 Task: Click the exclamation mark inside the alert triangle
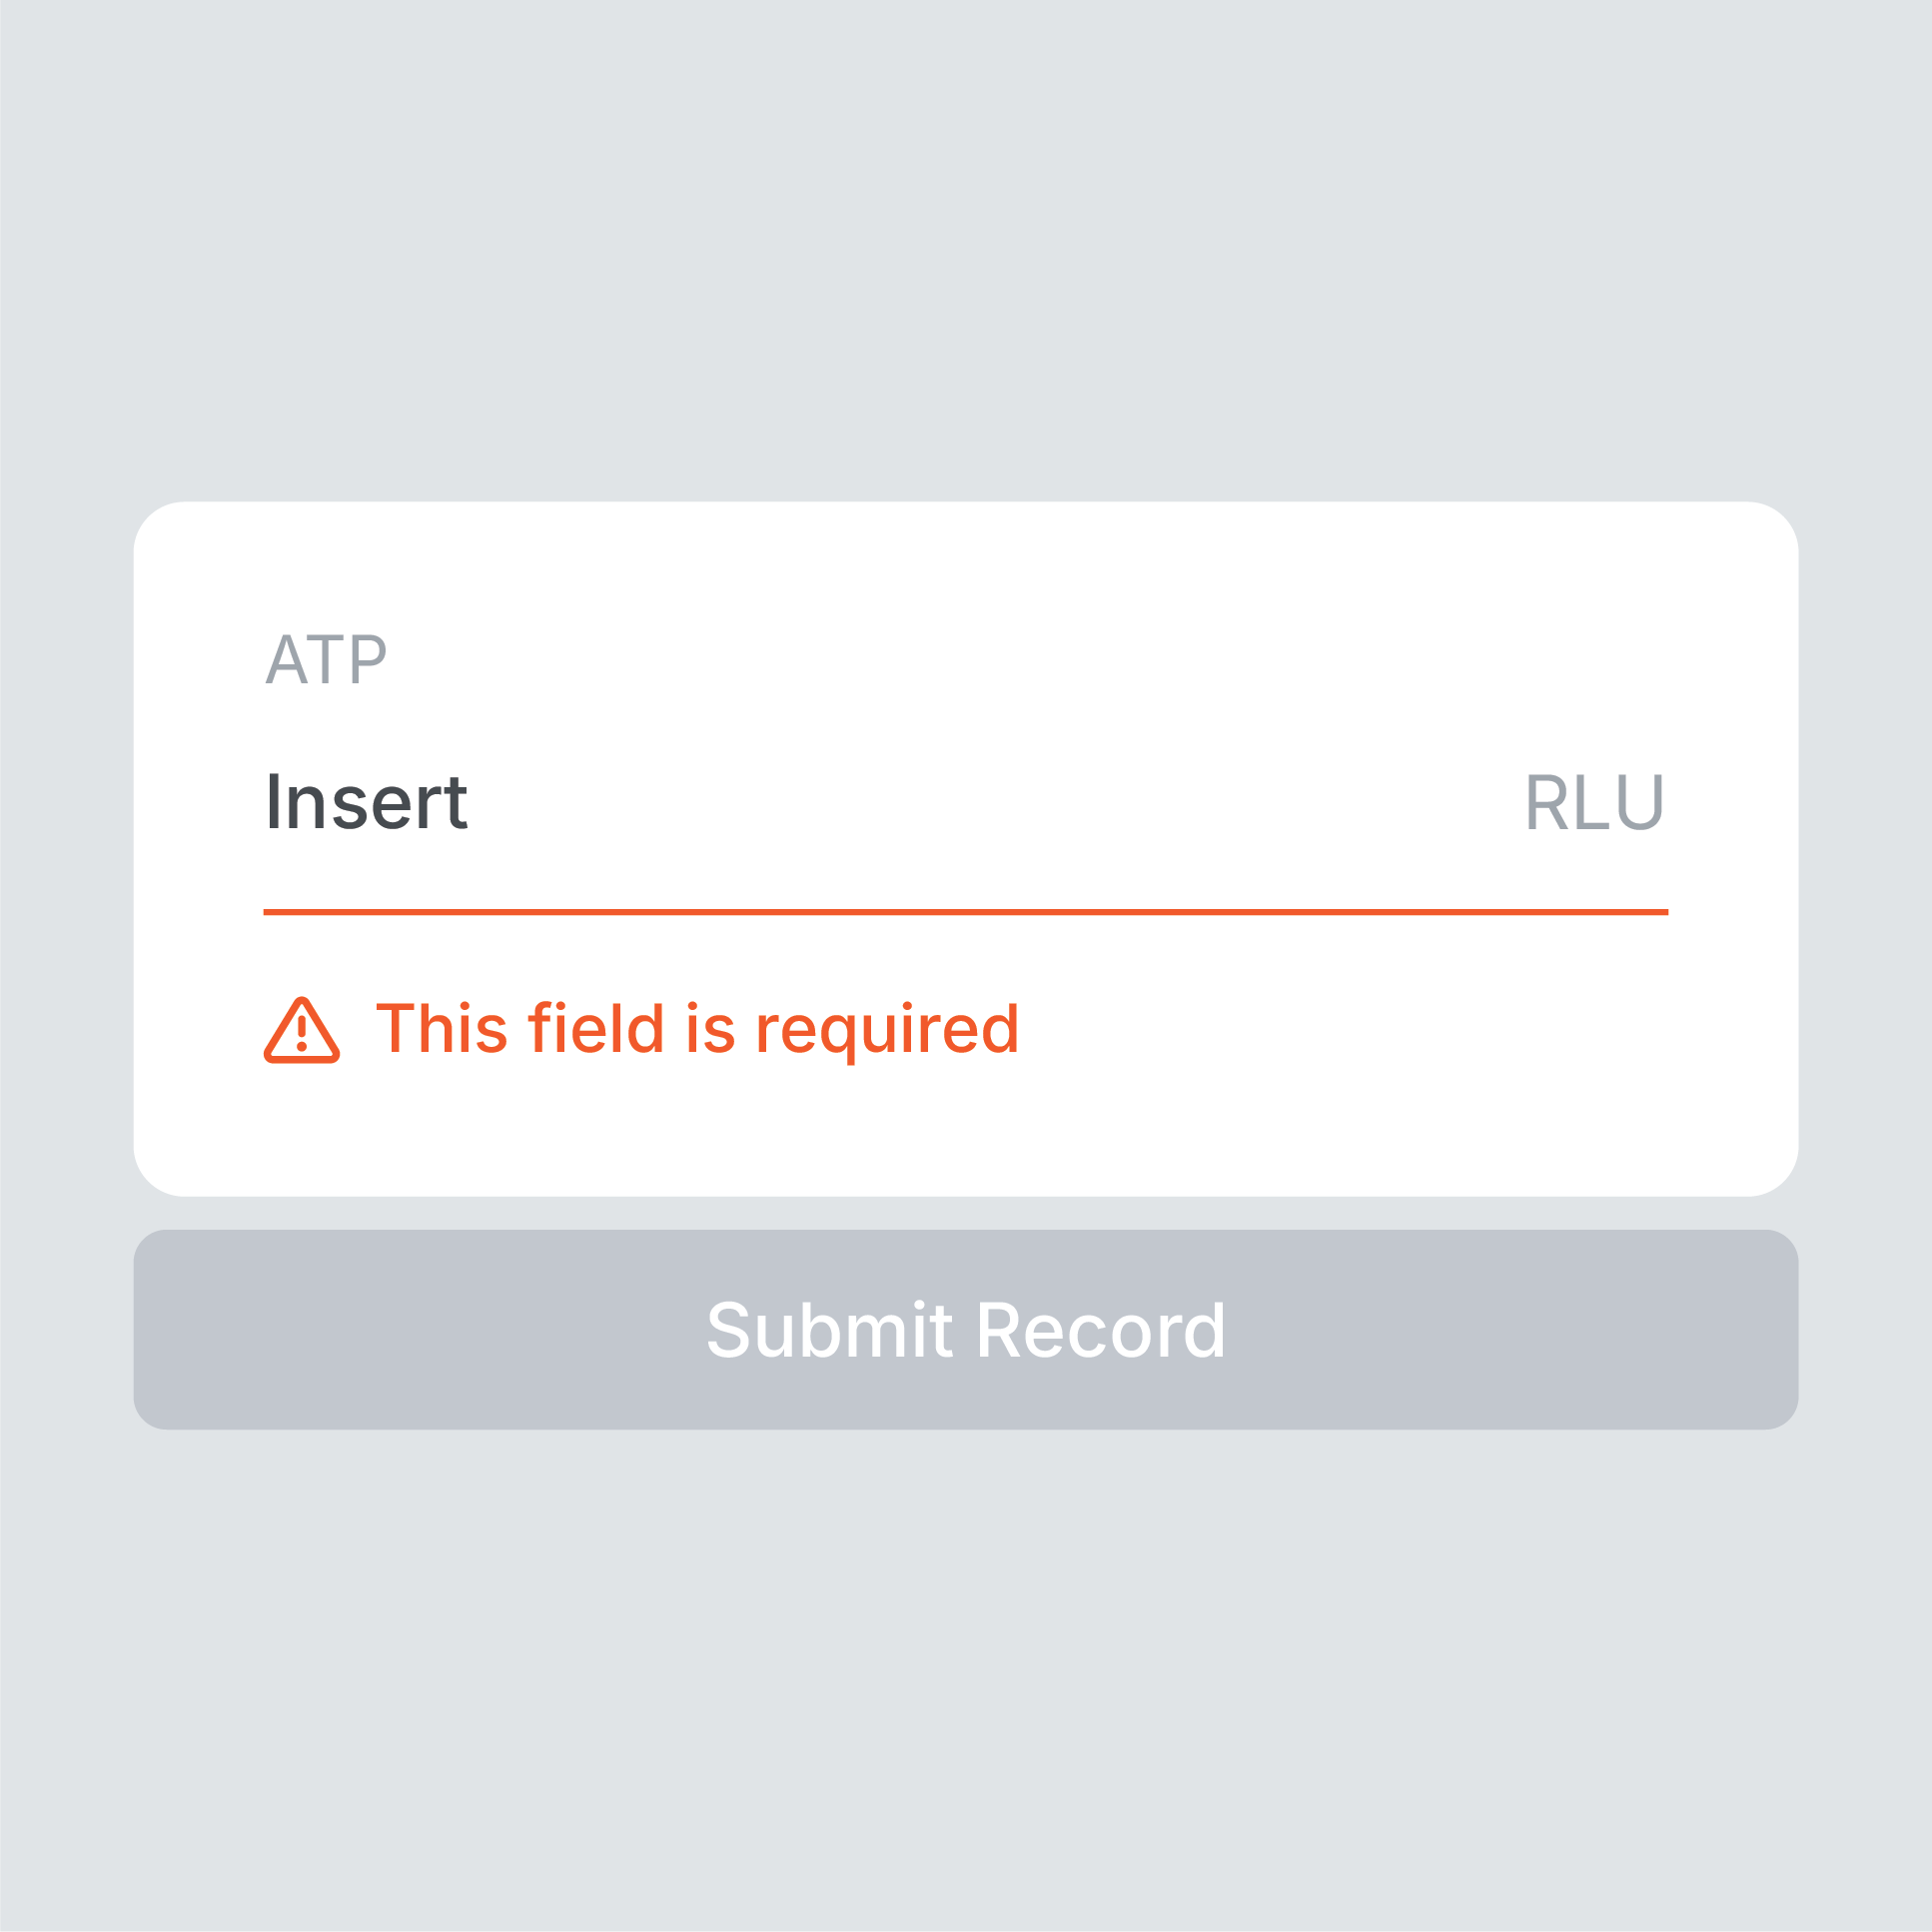(302, 1034)
